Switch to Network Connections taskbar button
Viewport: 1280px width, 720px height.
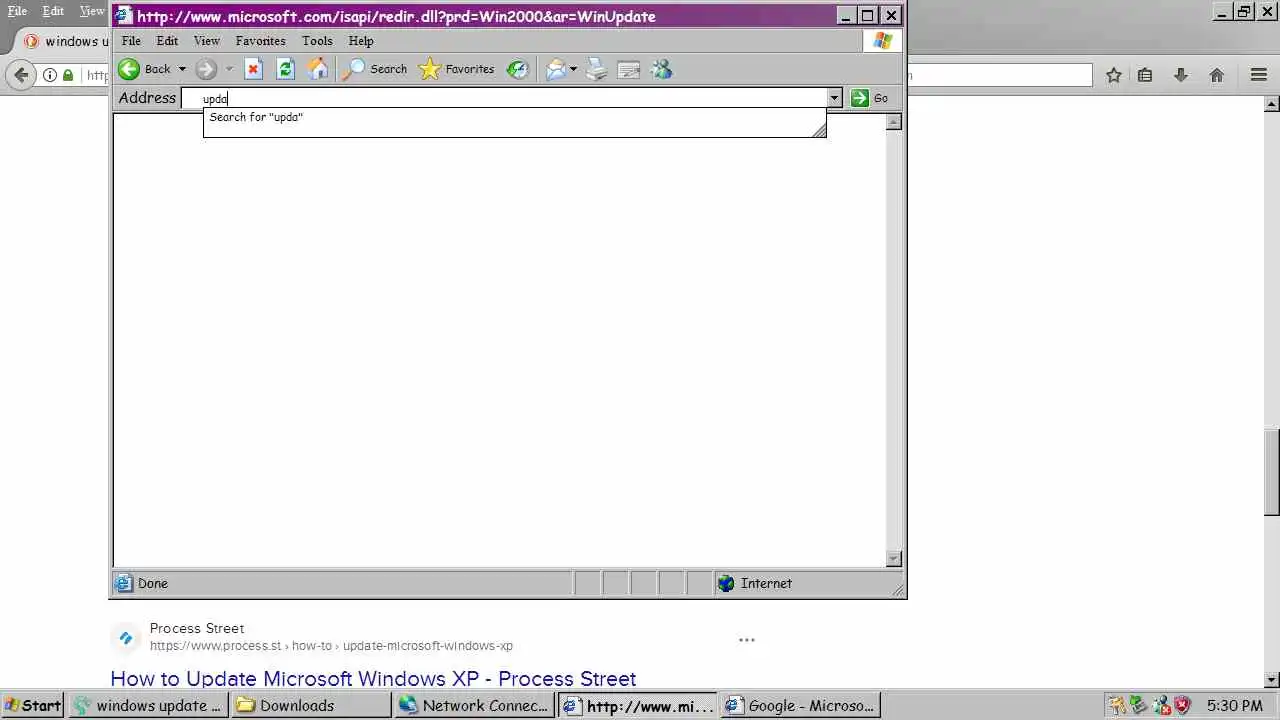click(x=474, y=705)
